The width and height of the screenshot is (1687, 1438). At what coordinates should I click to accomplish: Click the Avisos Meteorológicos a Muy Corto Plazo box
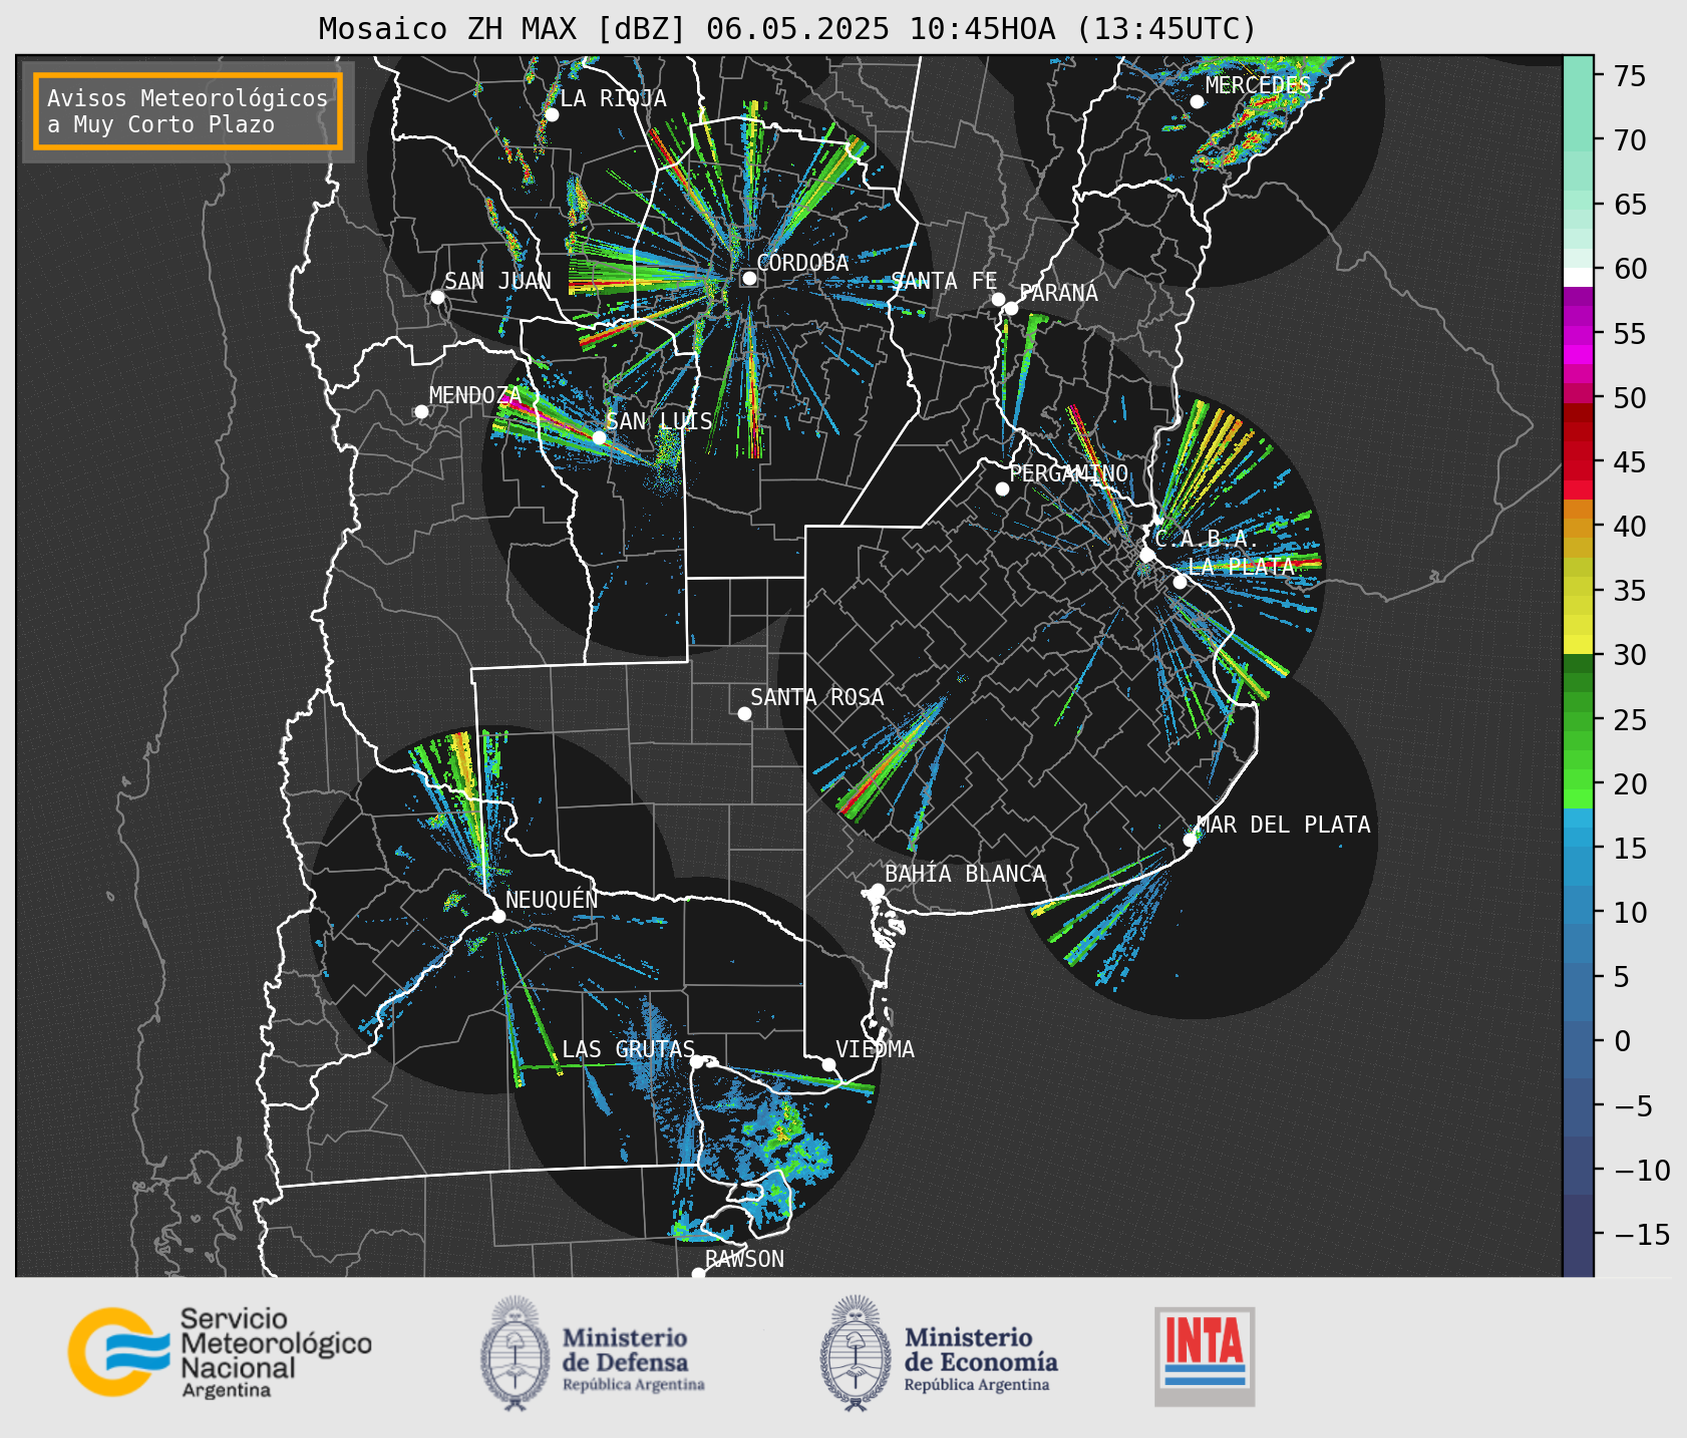[x=188, y=111]
